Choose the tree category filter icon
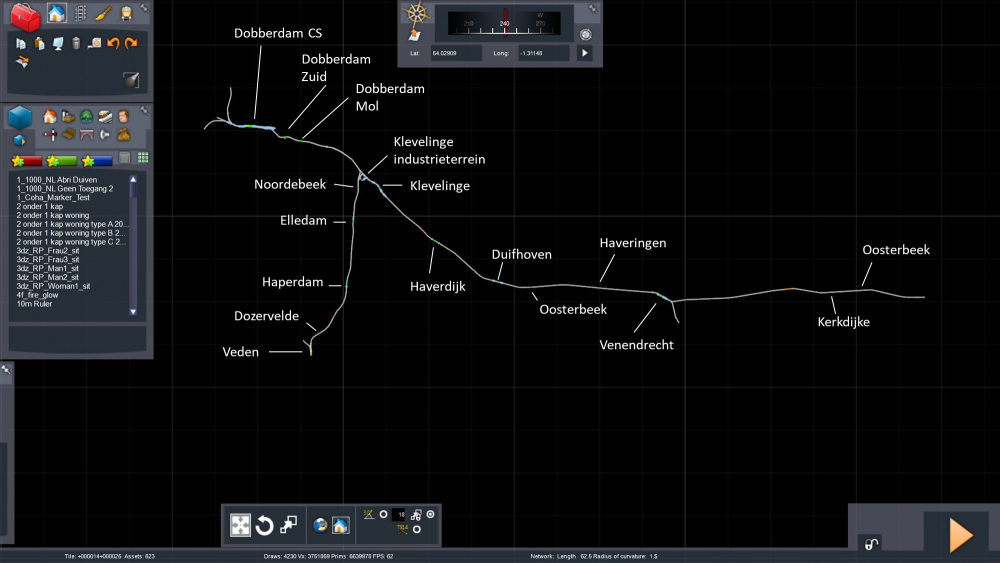This screenshot has height=563, width=1000. [x=86, y=117]
